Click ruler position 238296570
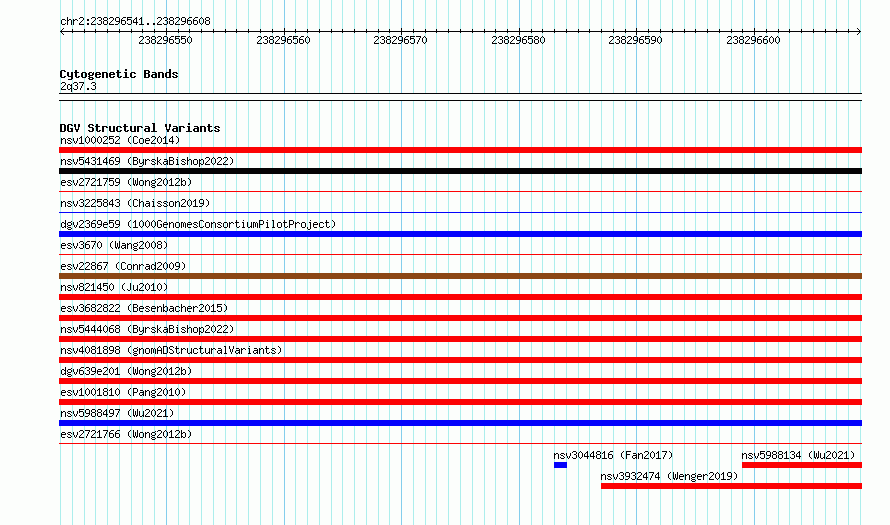 click(x=400, y=40)
